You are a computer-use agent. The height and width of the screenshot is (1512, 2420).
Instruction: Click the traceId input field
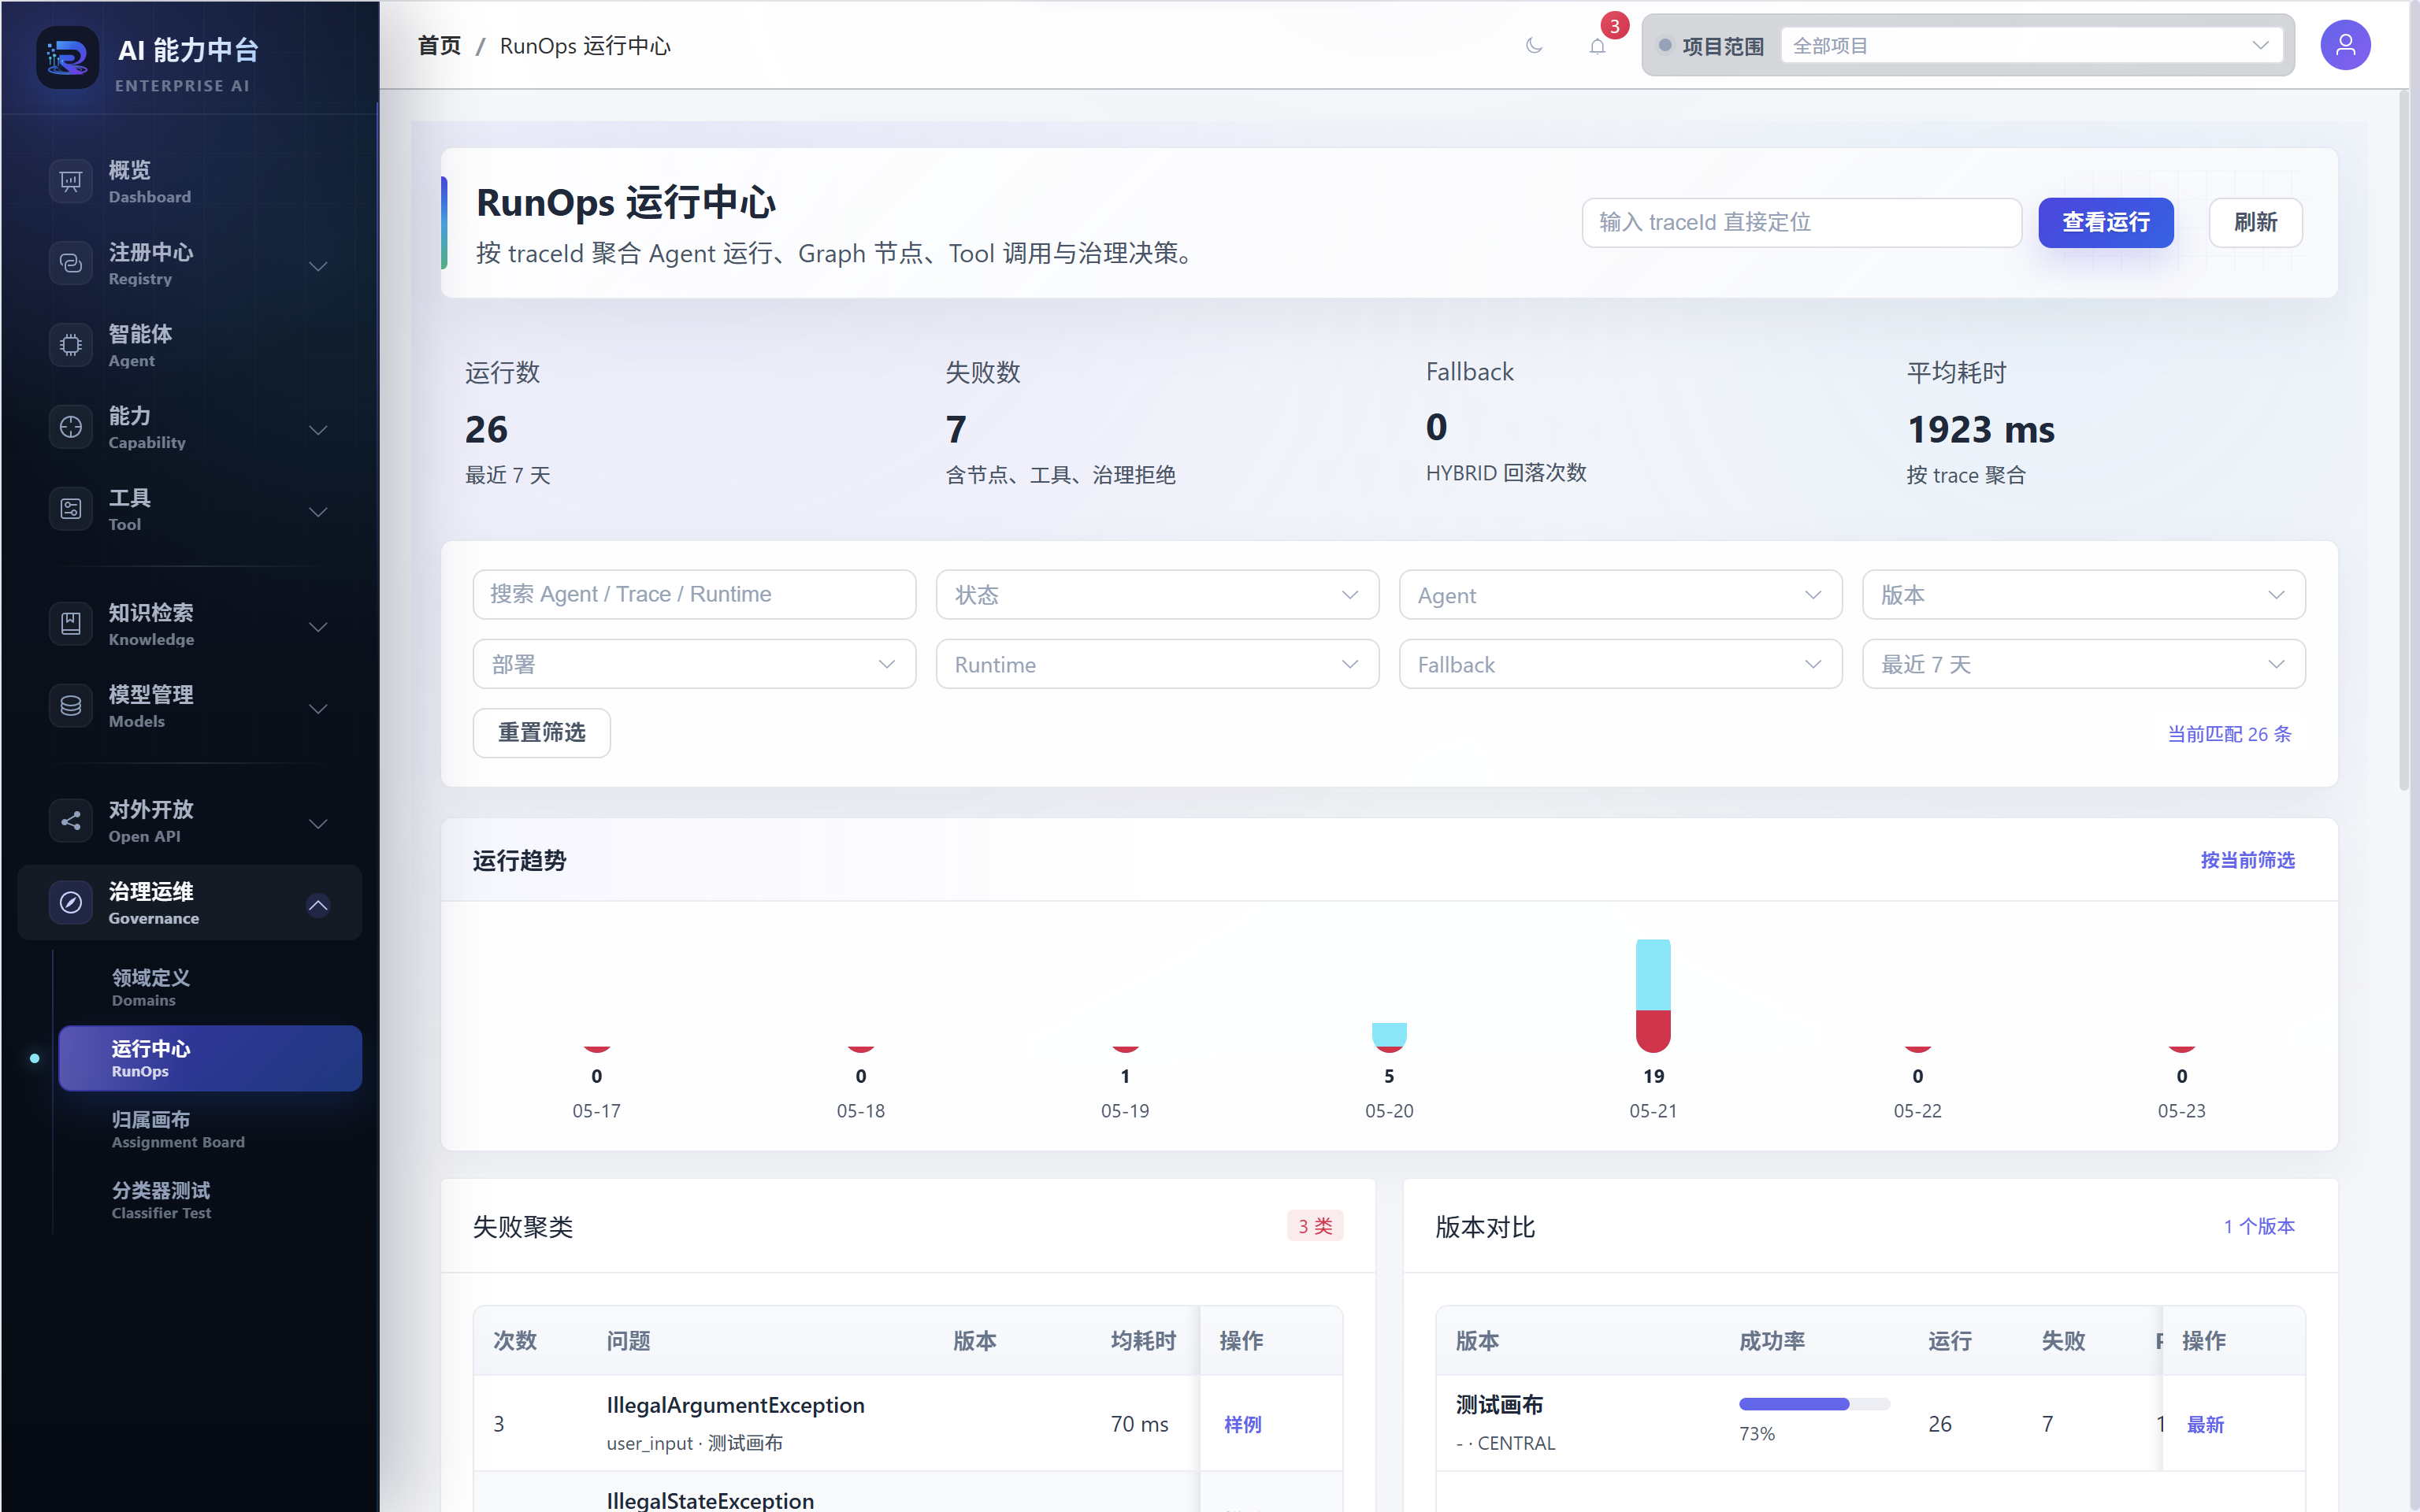click(x=1801, y=222)
